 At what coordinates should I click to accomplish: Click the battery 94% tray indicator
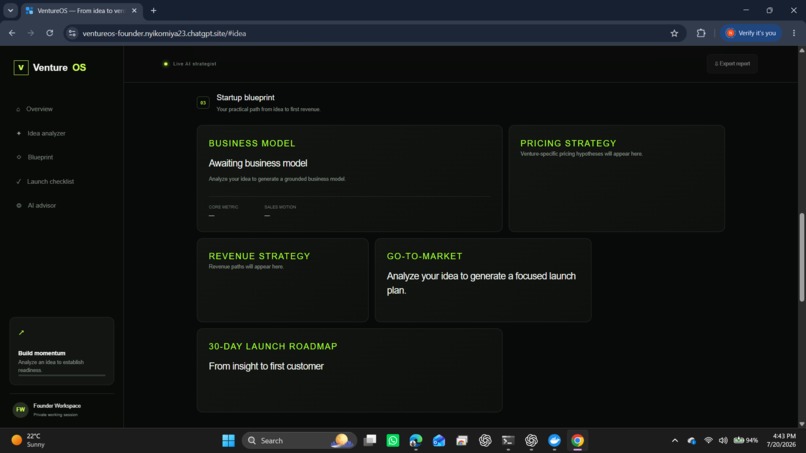746,441
